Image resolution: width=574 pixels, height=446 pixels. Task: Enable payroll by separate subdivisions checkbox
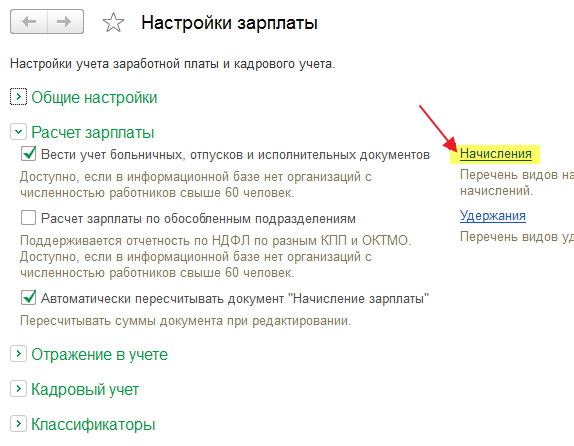point(29,218)
